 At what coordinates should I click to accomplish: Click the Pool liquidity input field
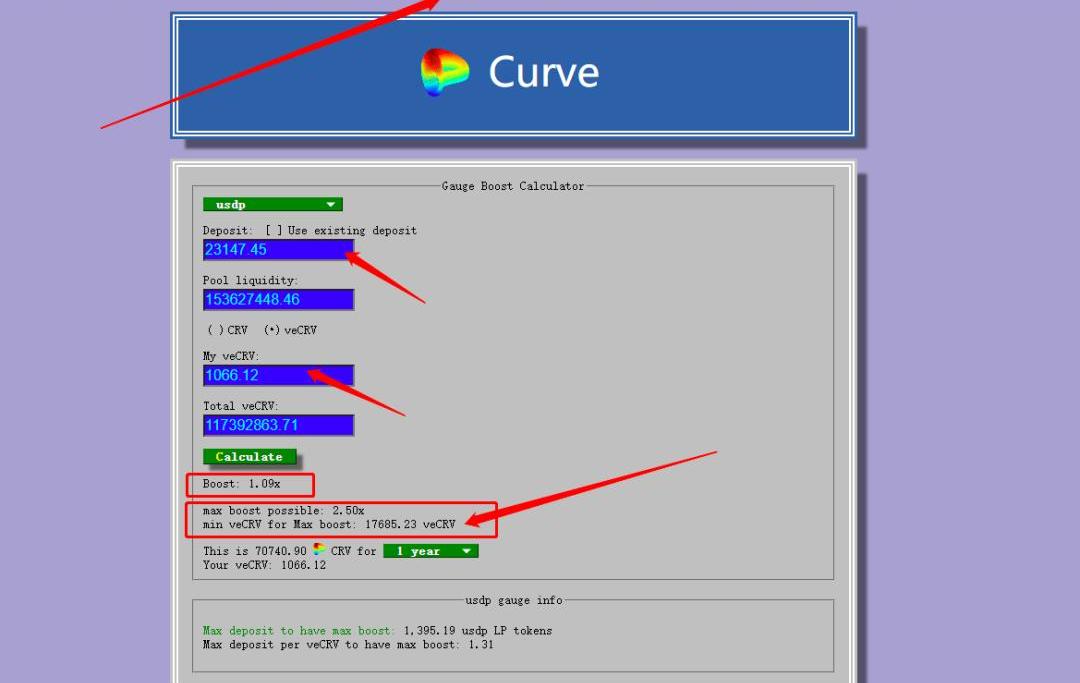[278, 300]
